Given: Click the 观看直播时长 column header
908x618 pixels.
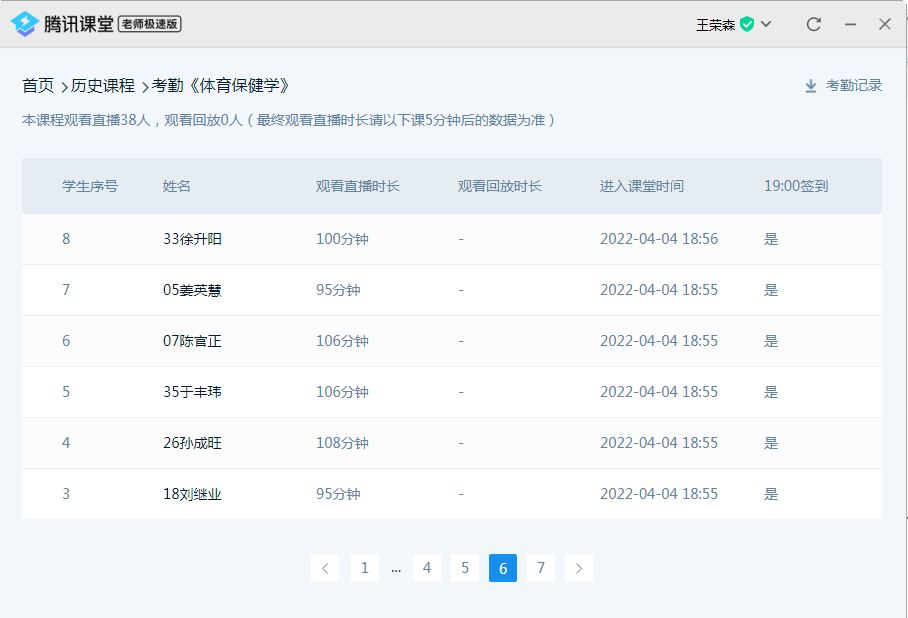Looking at the screenshot, I should 357,186.
